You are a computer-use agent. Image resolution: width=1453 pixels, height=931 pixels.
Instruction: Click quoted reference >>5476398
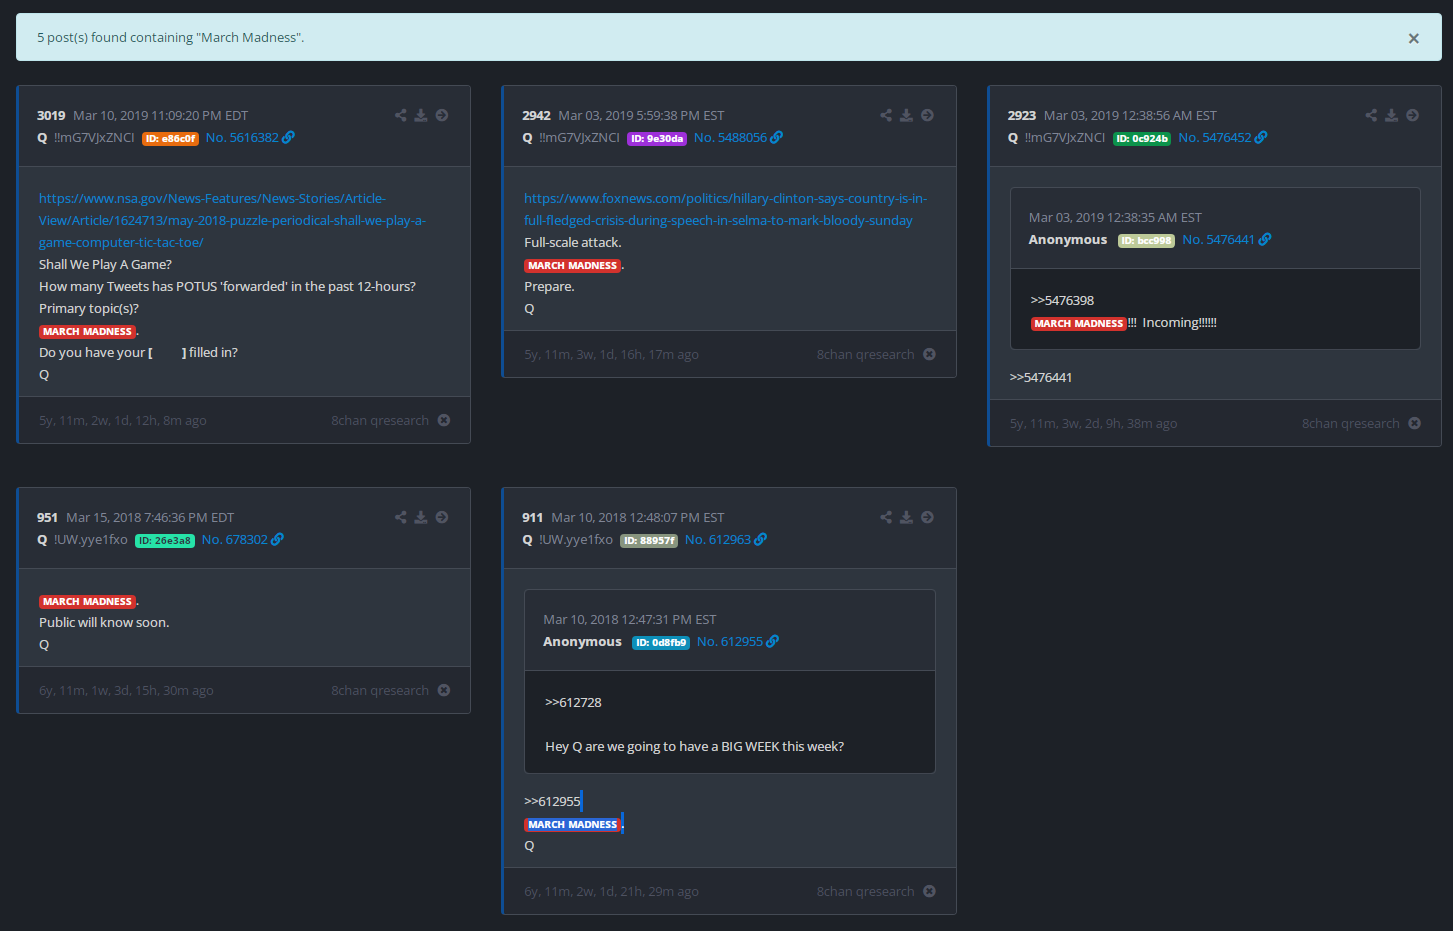tap(1062, 301)
